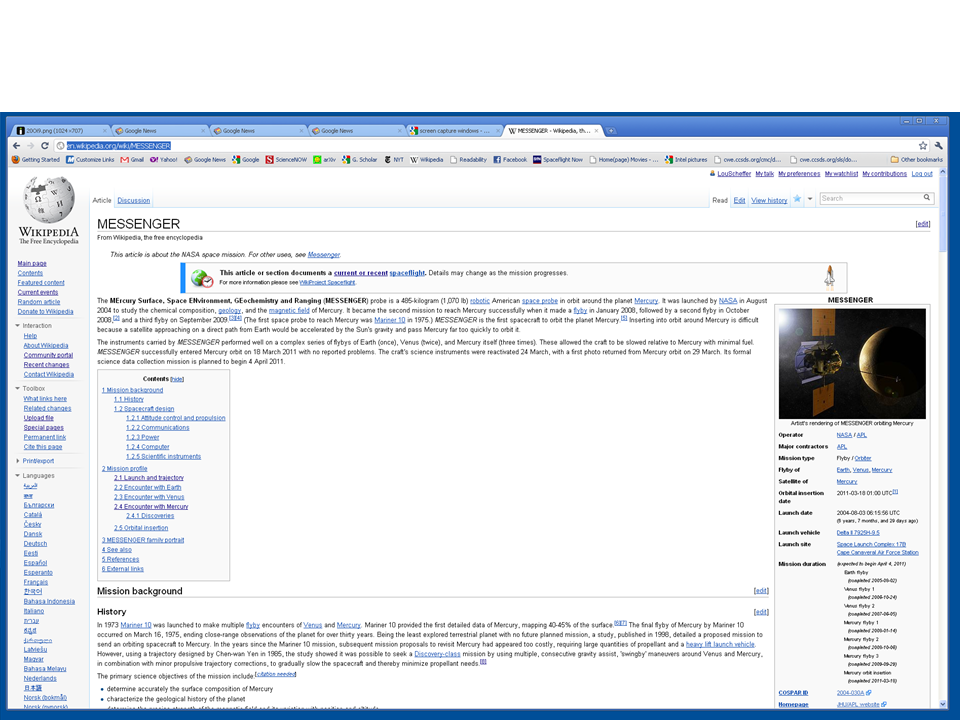Open the What links here toolbox link
Screen dimensions: 960x720
click(x=45, y=399)
